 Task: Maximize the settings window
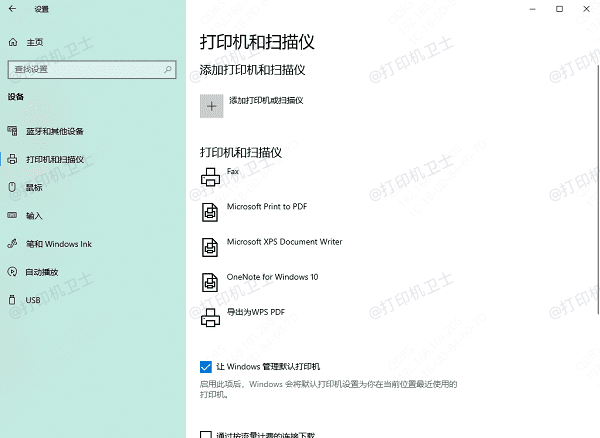[x=559, y=9]
